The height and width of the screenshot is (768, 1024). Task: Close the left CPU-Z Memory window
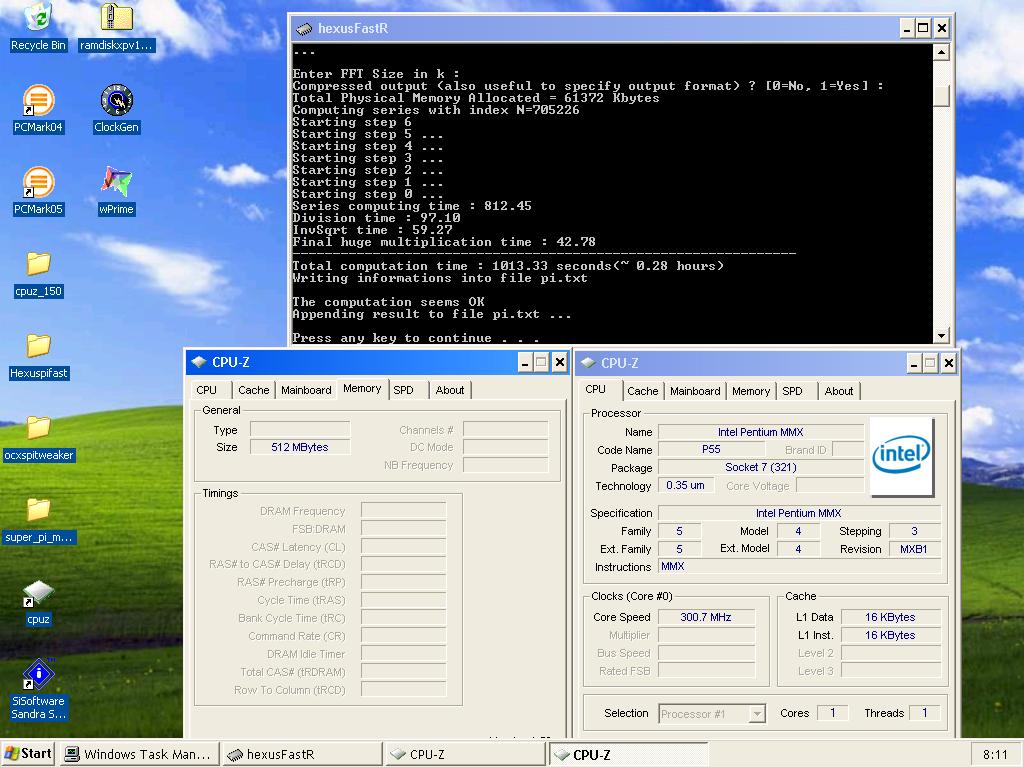[560, 362]
